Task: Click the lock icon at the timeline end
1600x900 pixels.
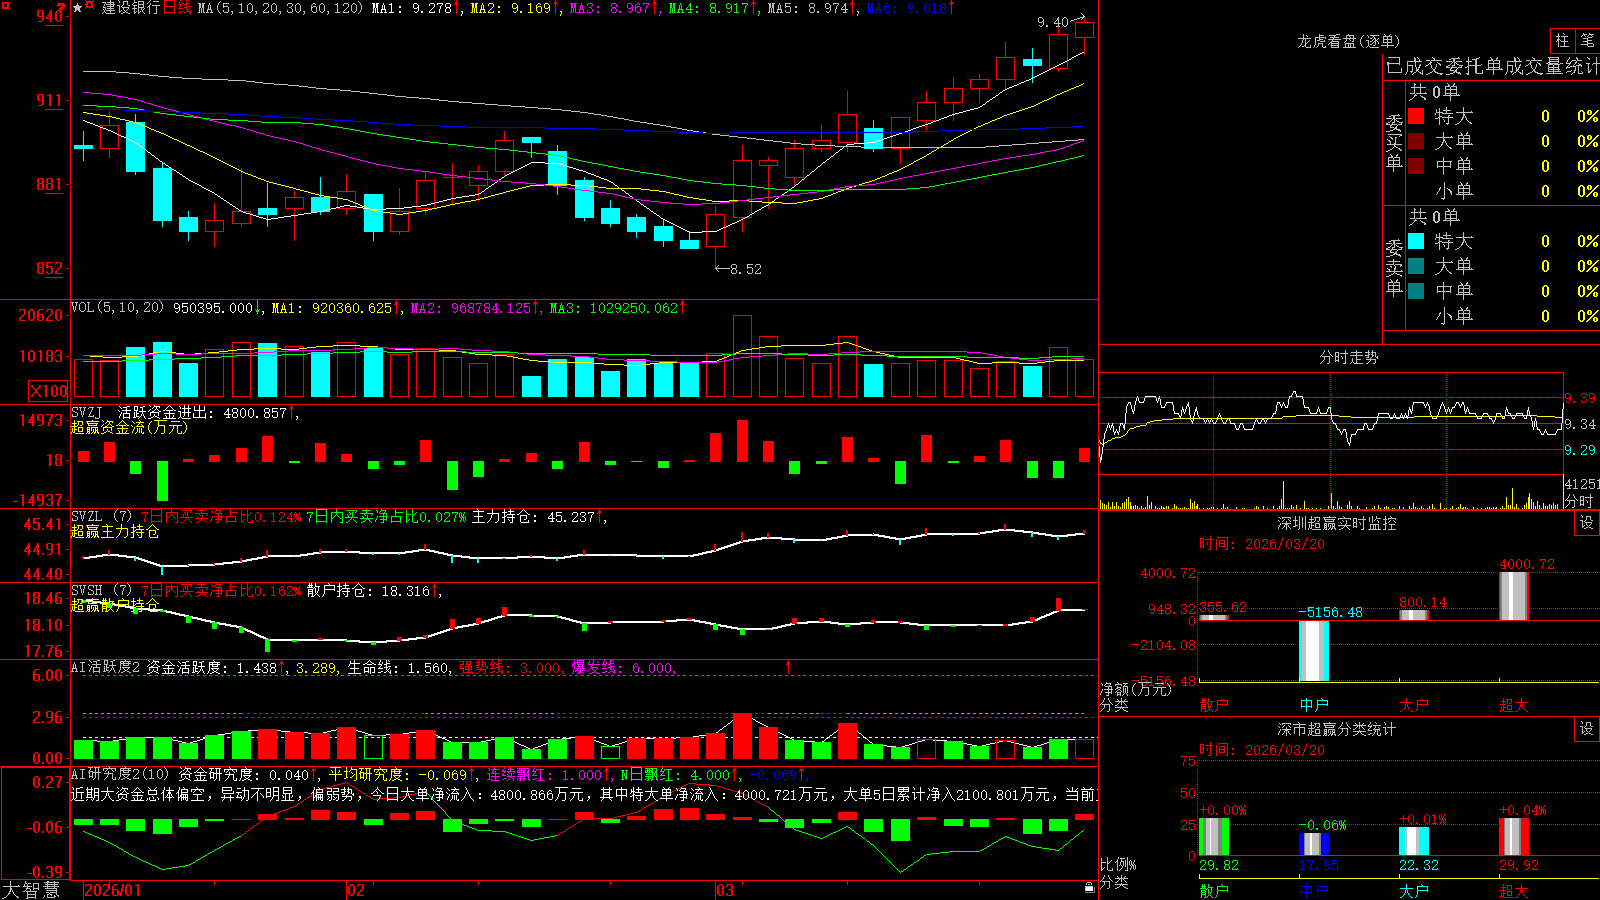Action: coord(1089,888)
